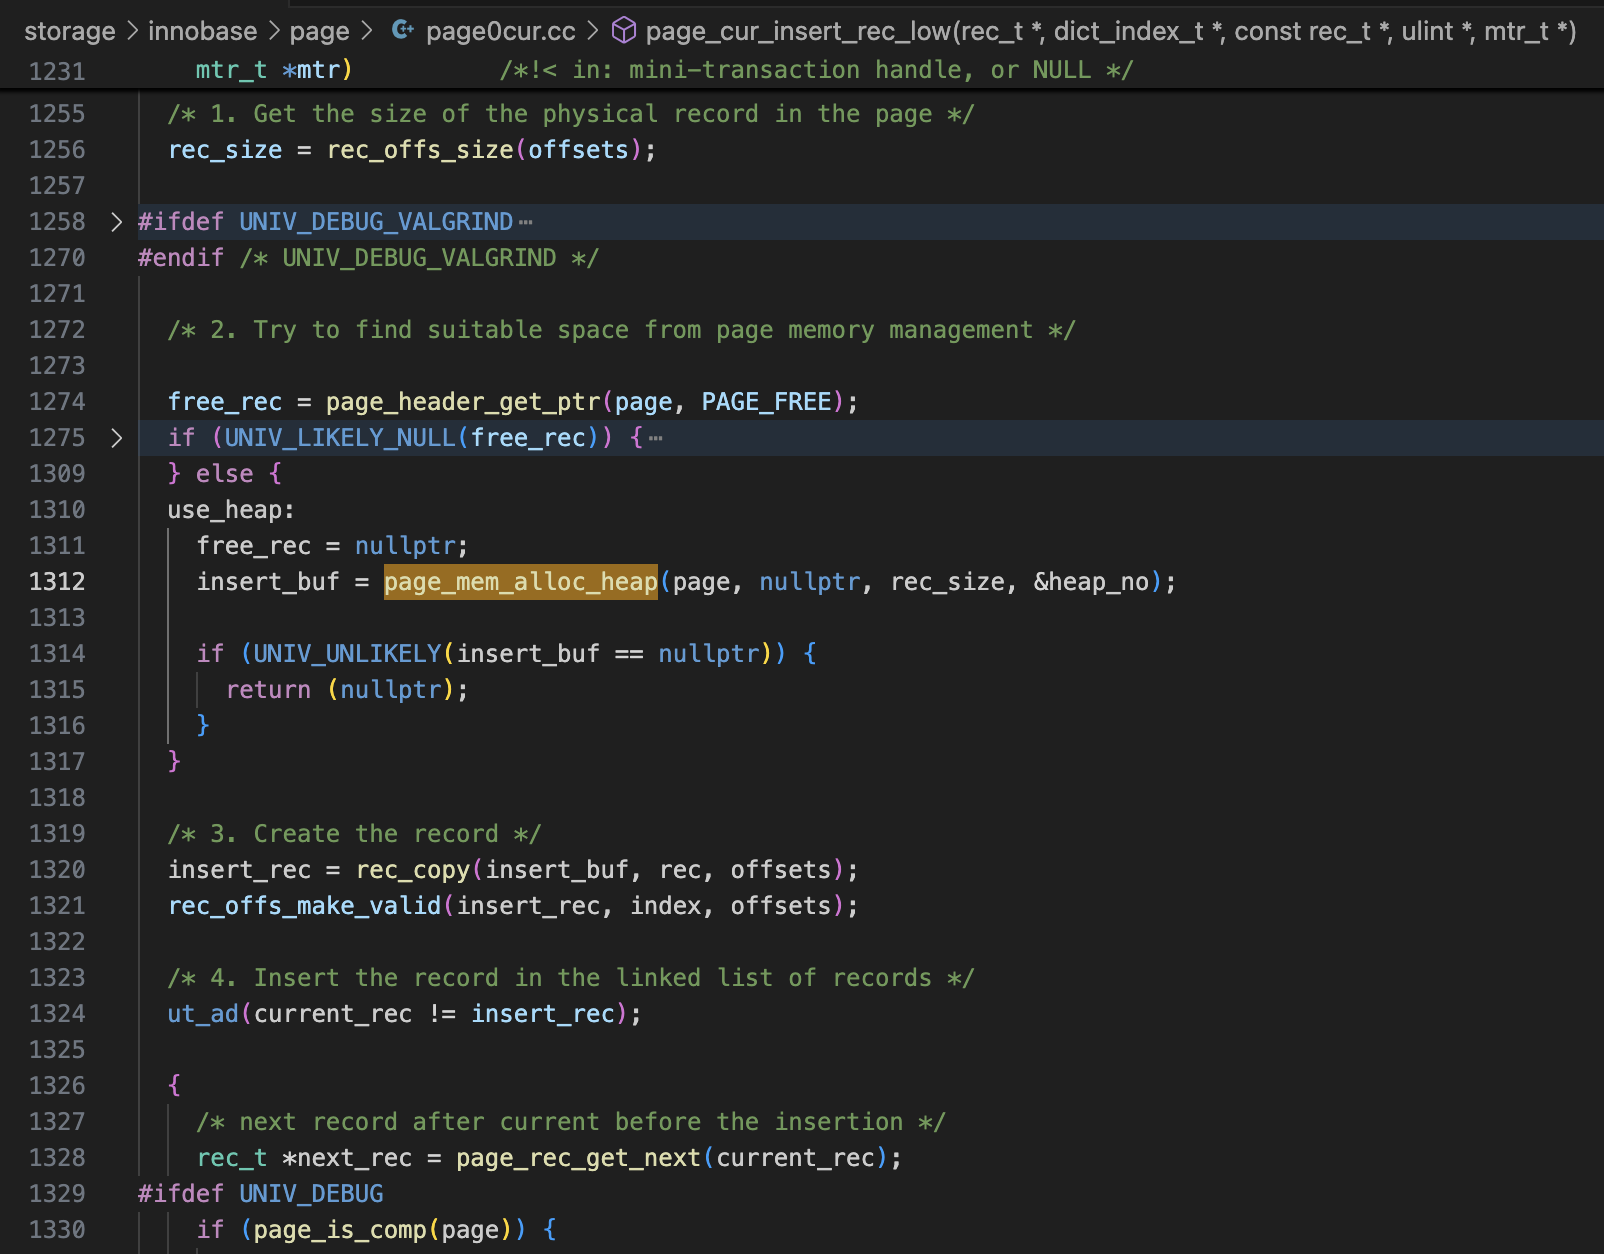Click the highlighted page_mem_alloc_heap call
Image resolution: width=1604 pixels, height=1254 pixels.
tap(520, 582)
